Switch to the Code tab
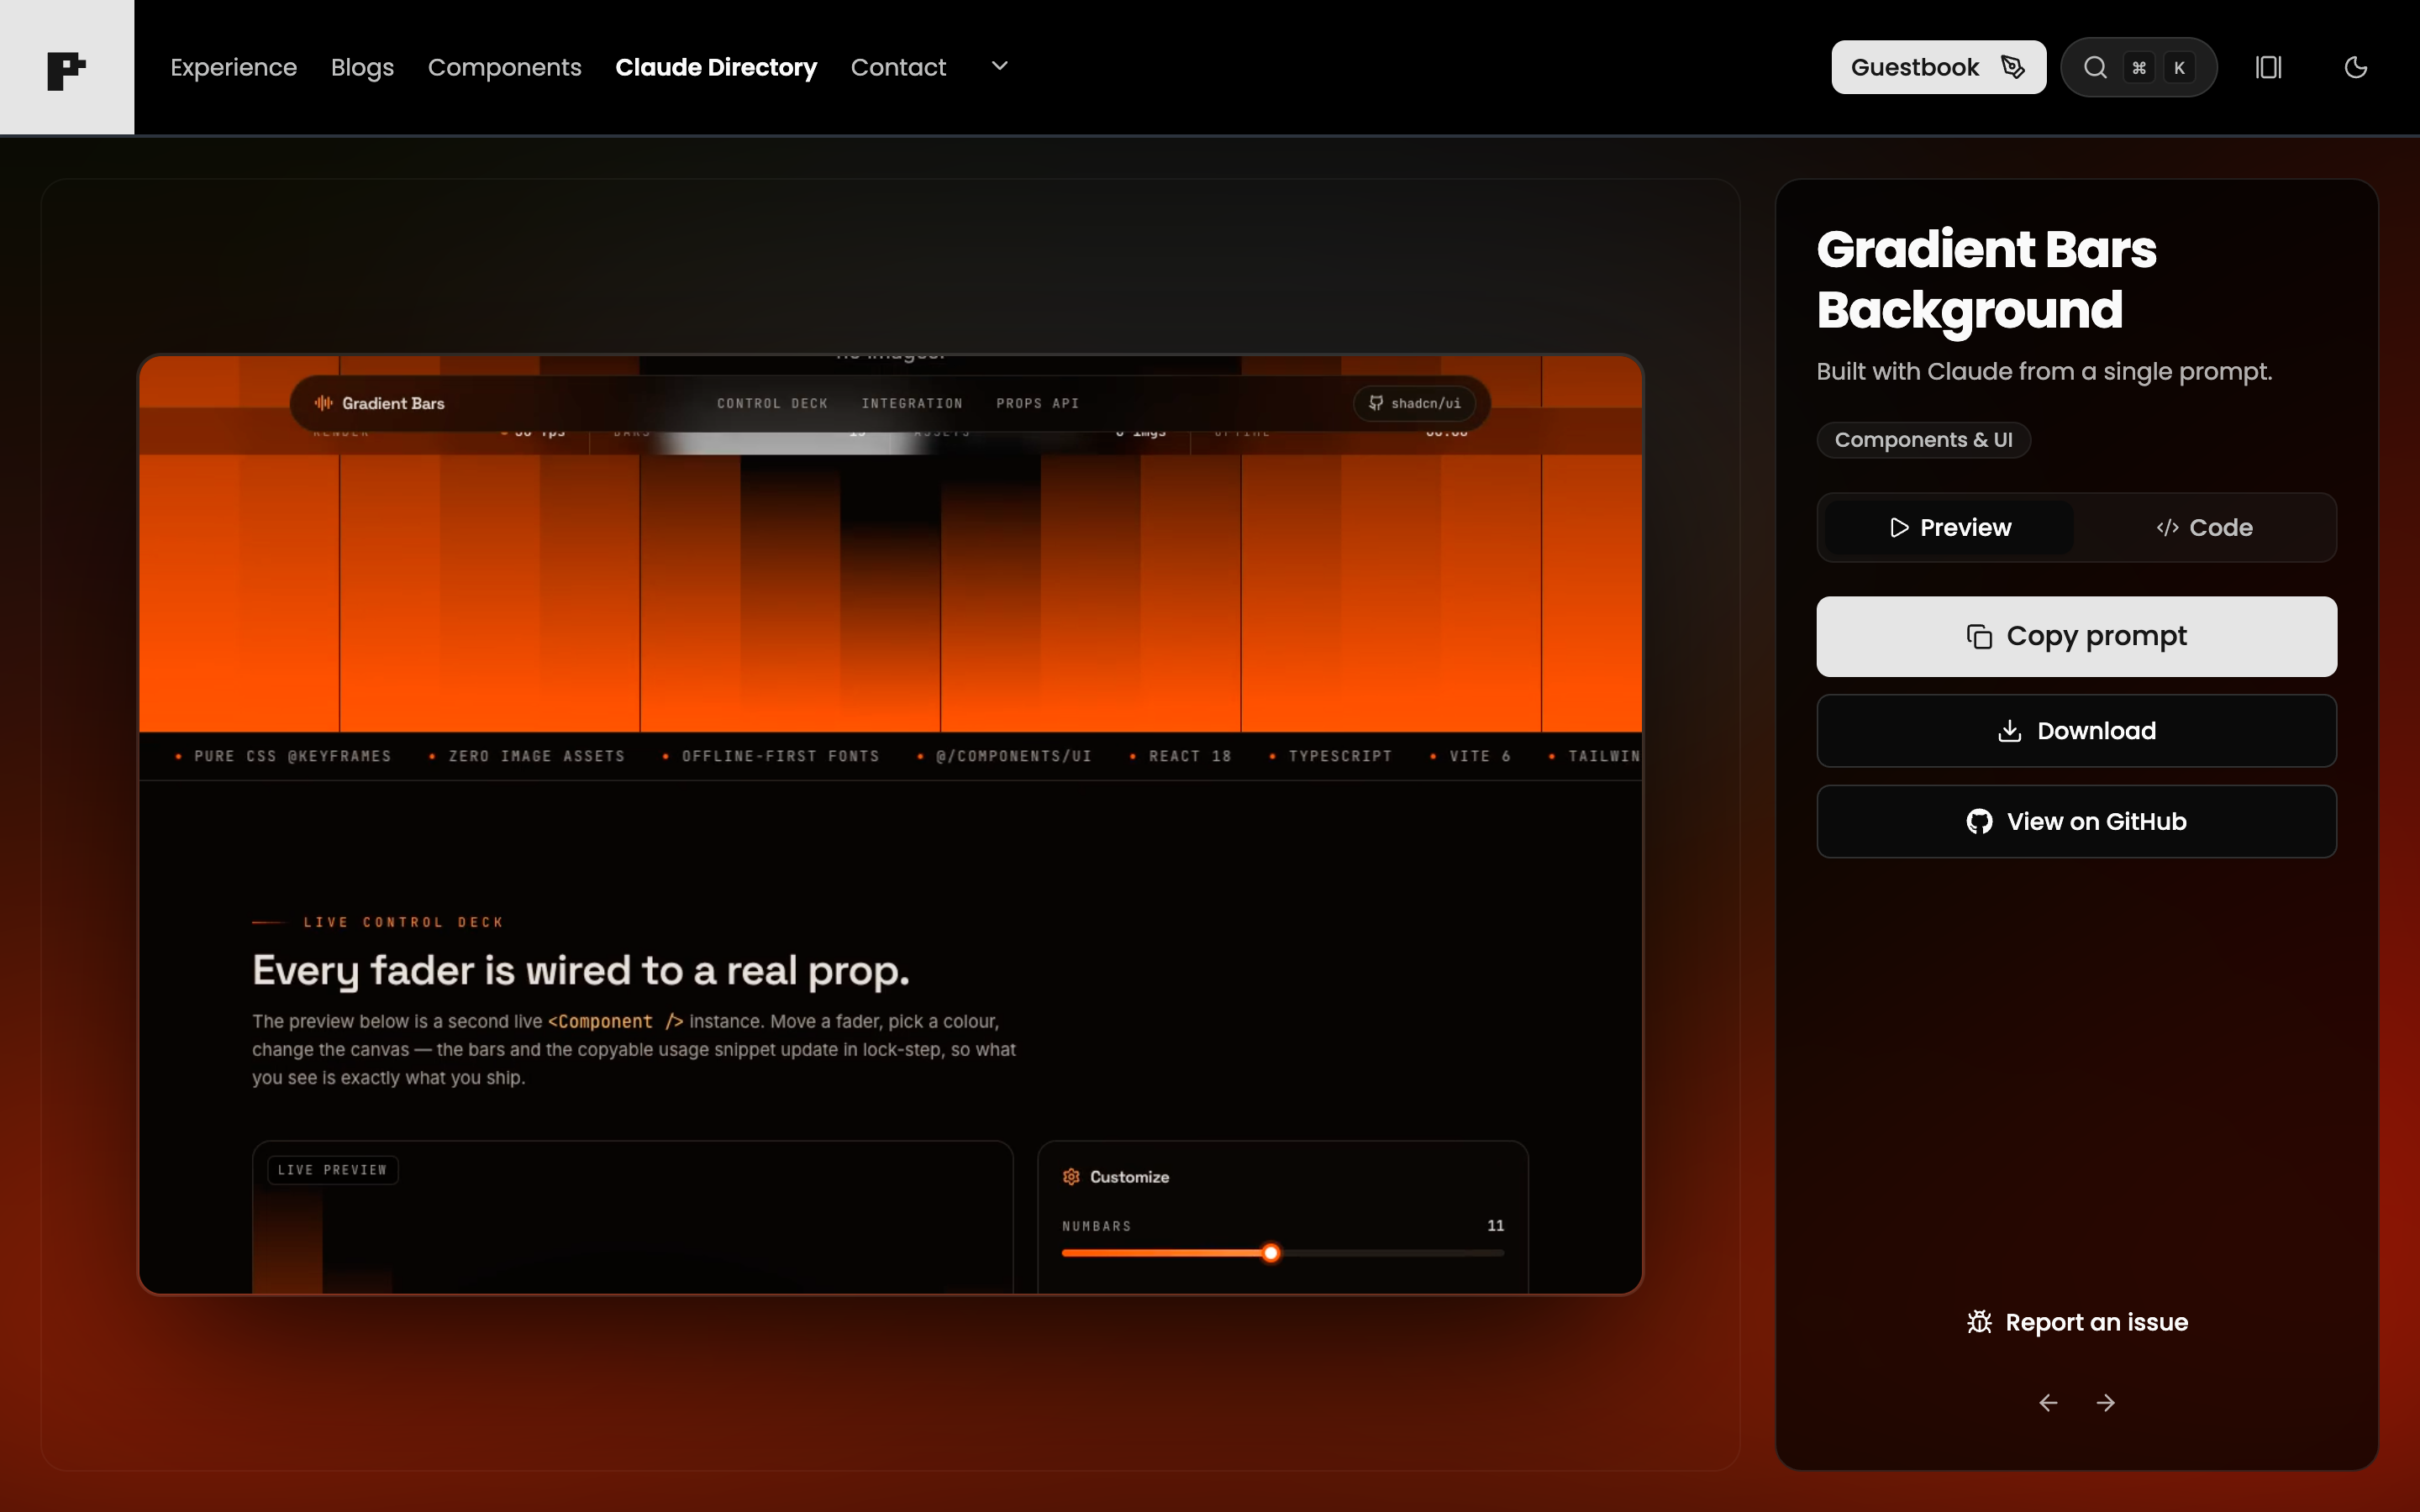The height and width of the screenshot is (1512, 2420). (x=2204, y=527)
